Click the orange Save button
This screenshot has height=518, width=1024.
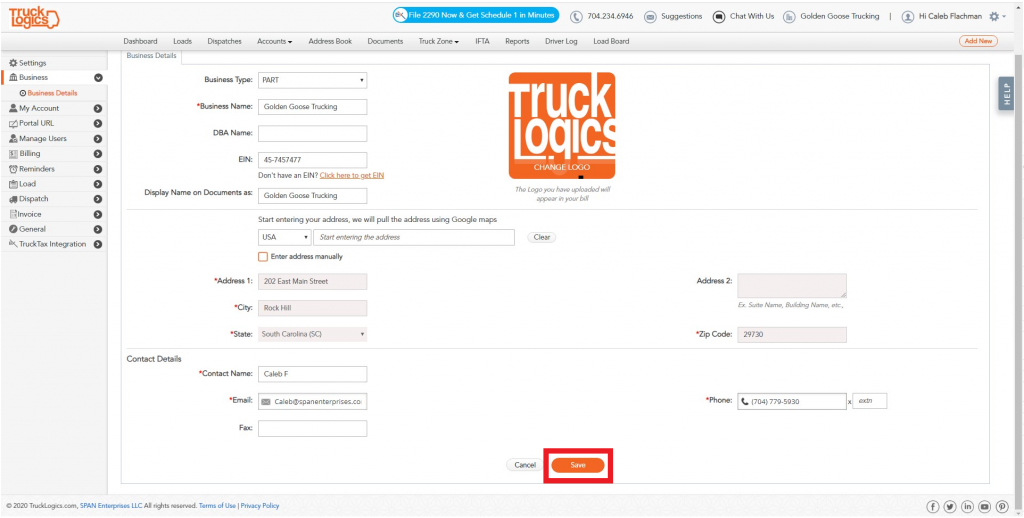tap(578, 465)
